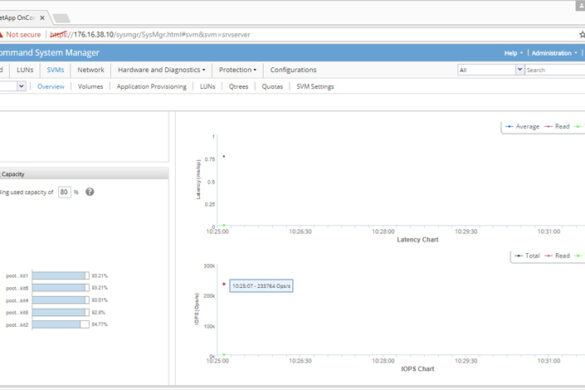The height and width of the screenshot is (390, 585).
Task: Bookmark this page with the star icon
Action: [582, 34]
